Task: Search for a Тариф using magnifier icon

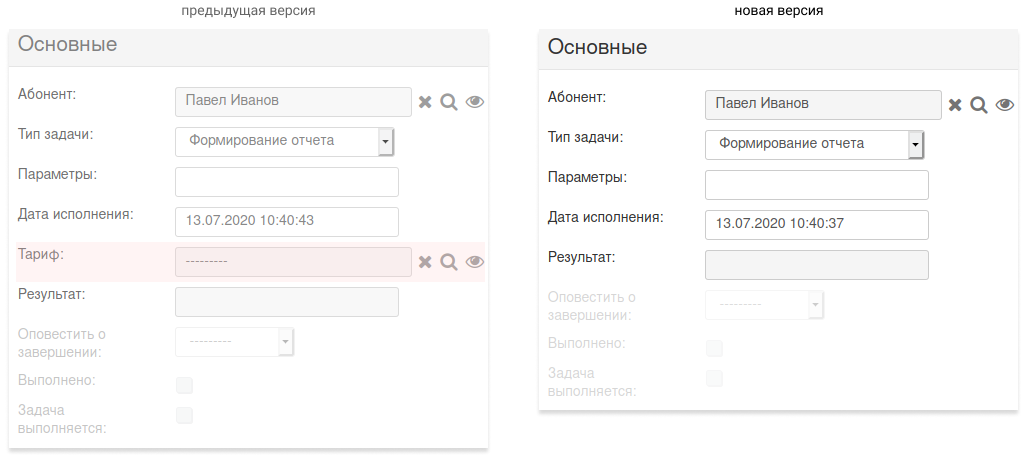Action: tap(448, 262)
